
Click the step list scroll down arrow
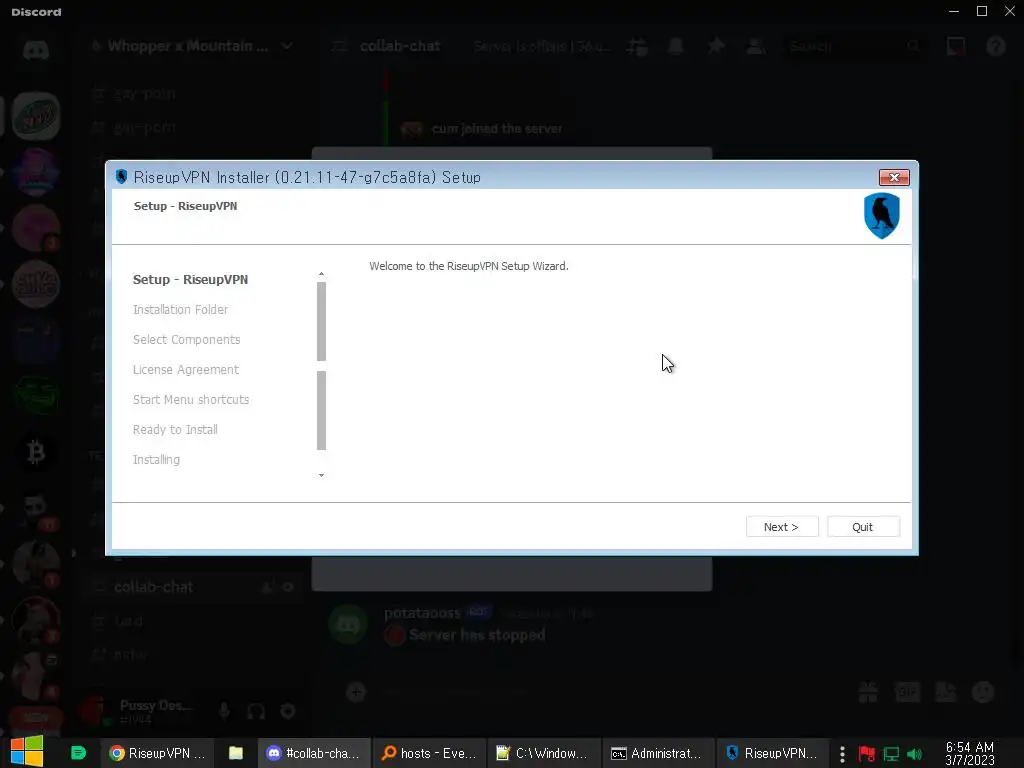point(321,475)
